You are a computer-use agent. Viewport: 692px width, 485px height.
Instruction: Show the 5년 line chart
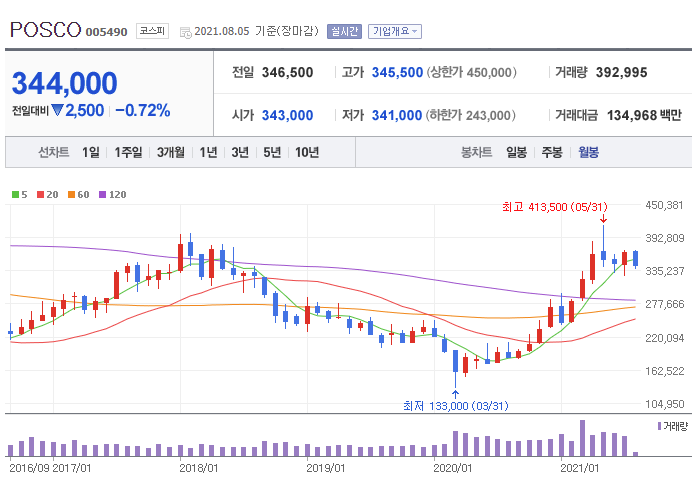272,152
